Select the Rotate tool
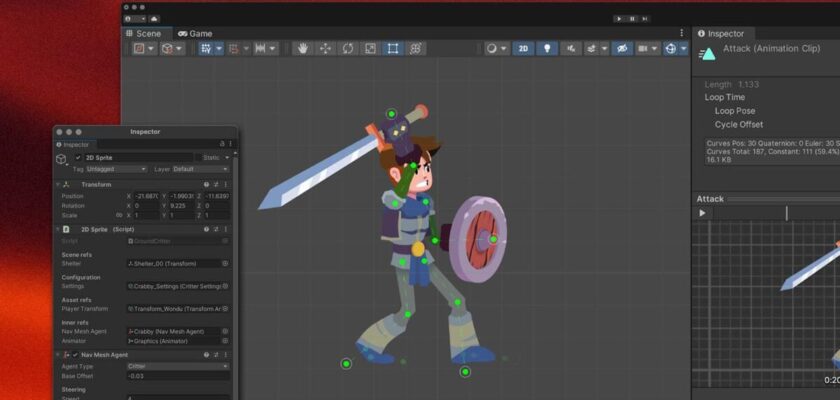The image size is (840, 400). click(348, 48)
